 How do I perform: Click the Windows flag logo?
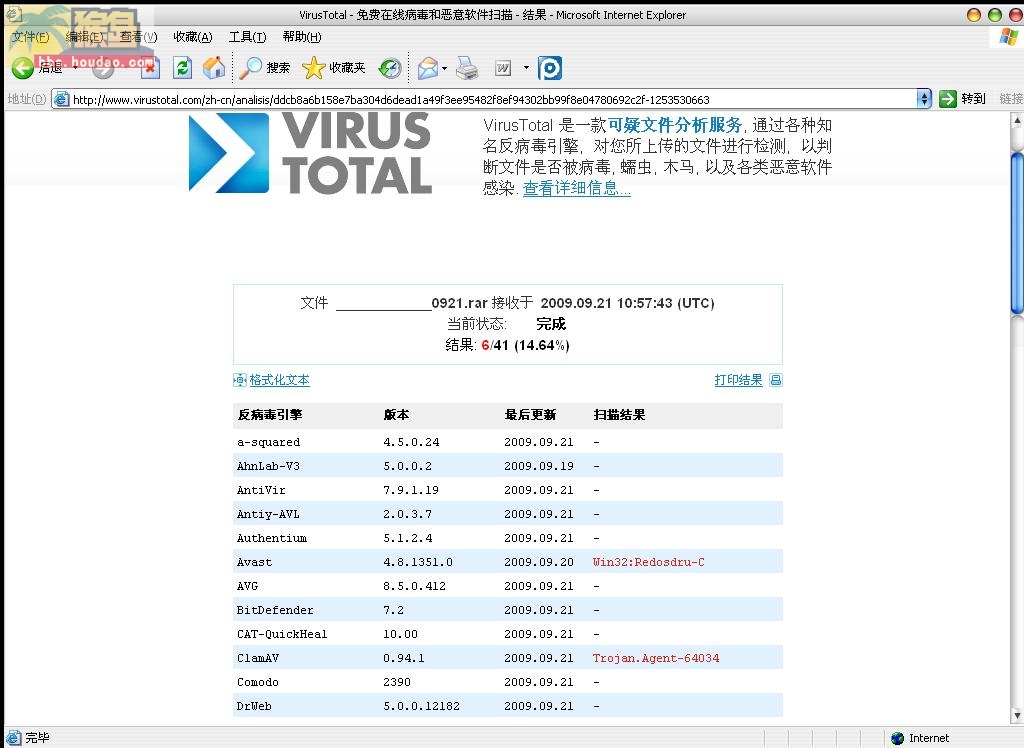tap(1008, 37)
